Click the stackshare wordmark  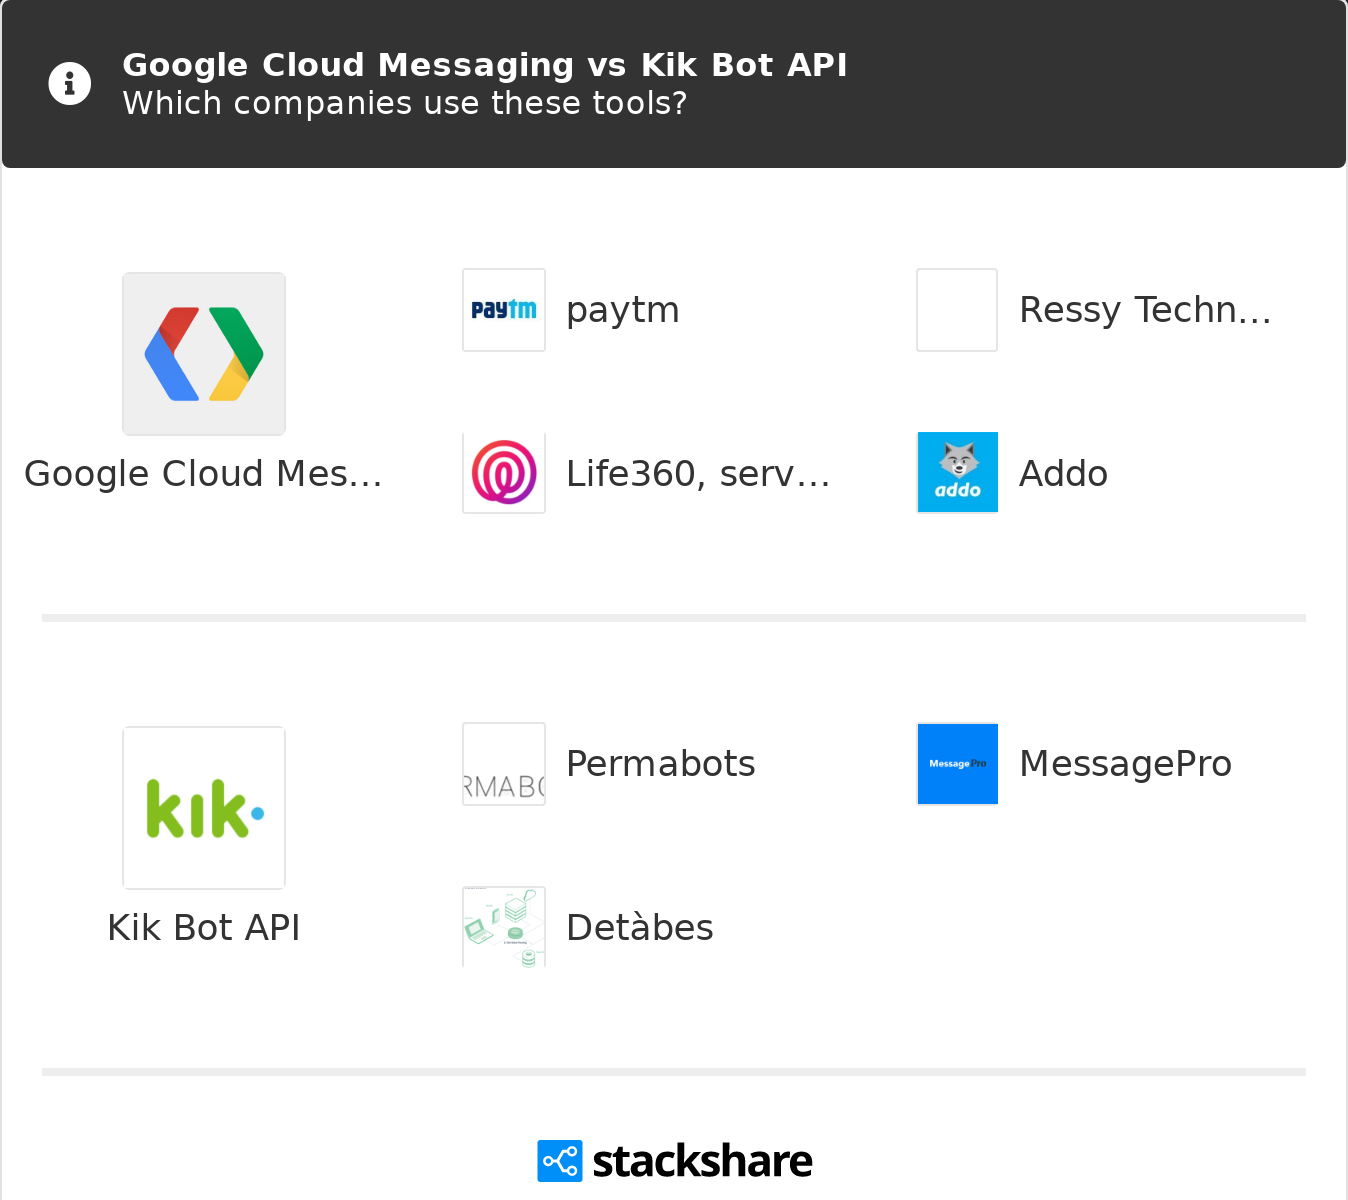coord(702,1161)
